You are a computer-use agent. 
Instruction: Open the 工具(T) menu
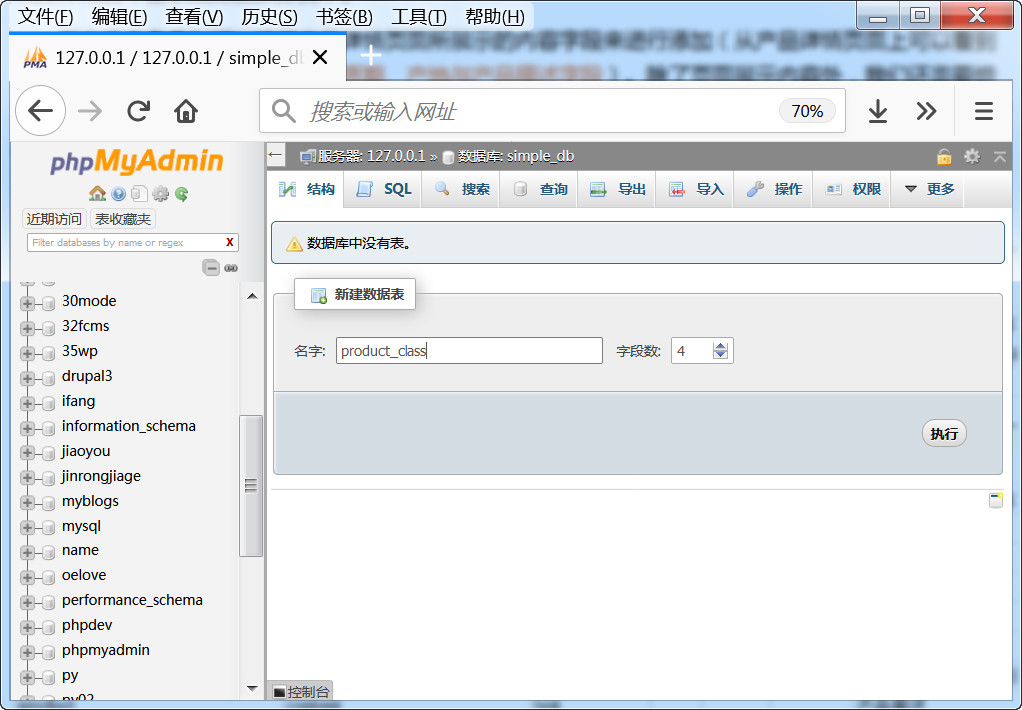[418, 16]
